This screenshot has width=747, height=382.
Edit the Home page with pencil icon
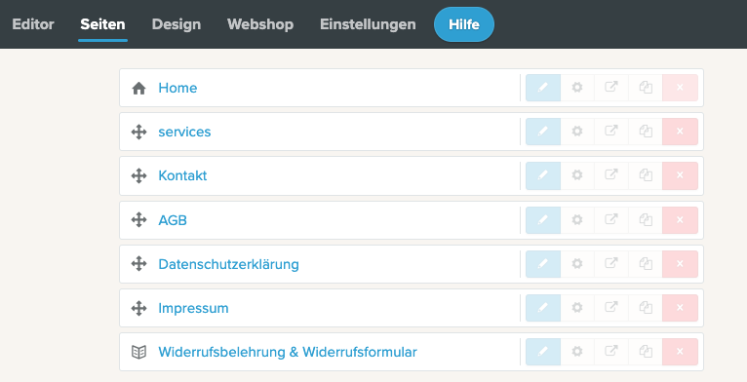click(x=543, y=88)
